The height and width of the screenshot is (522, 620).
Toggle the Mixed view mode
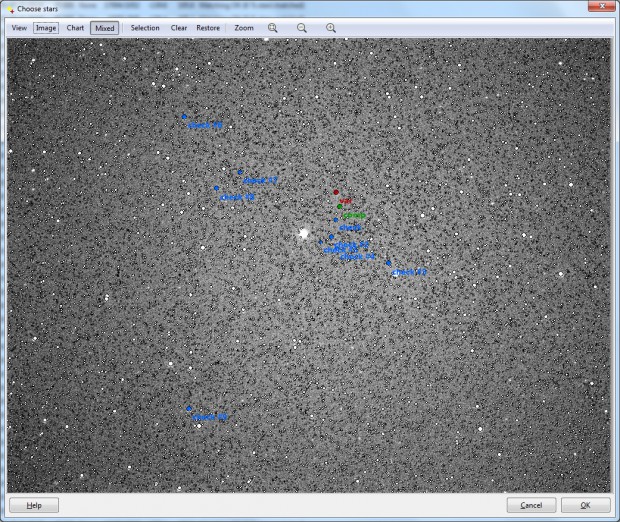point(104,28)
